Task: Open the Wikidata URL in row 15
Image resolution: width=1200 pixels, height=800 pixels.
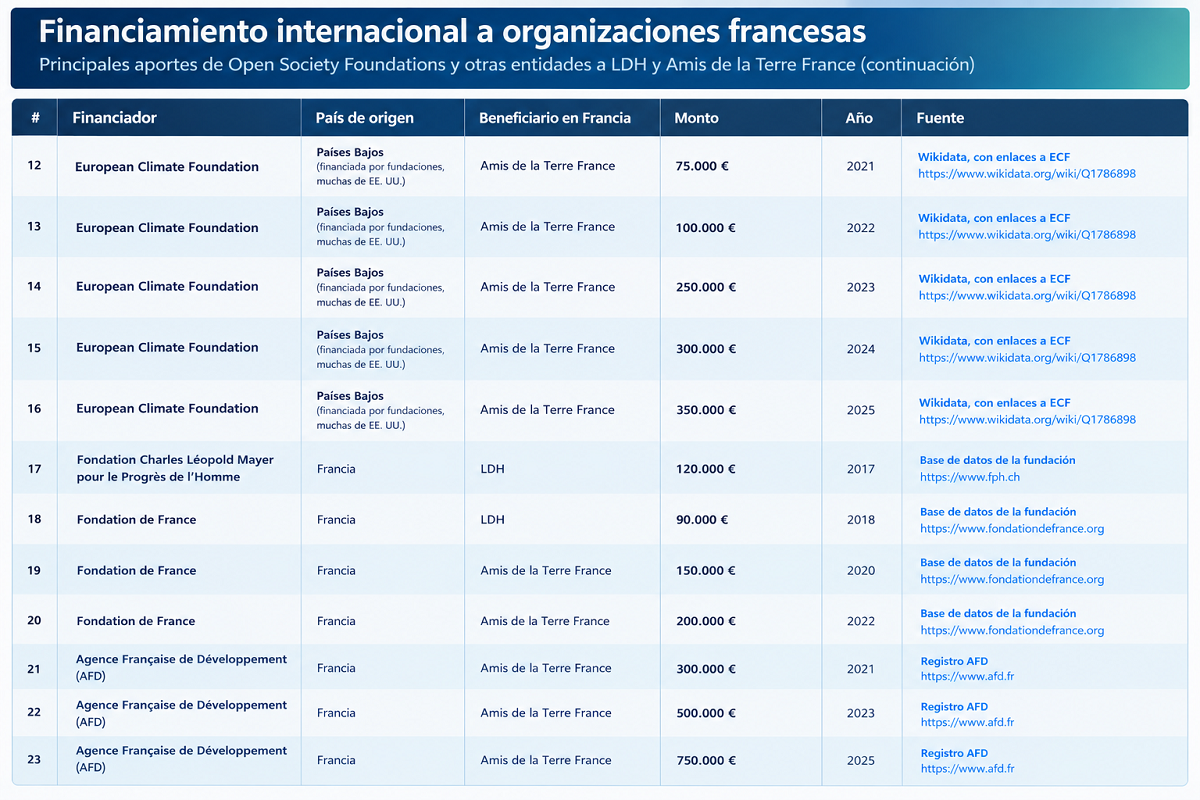Action: coord(1027,358)
